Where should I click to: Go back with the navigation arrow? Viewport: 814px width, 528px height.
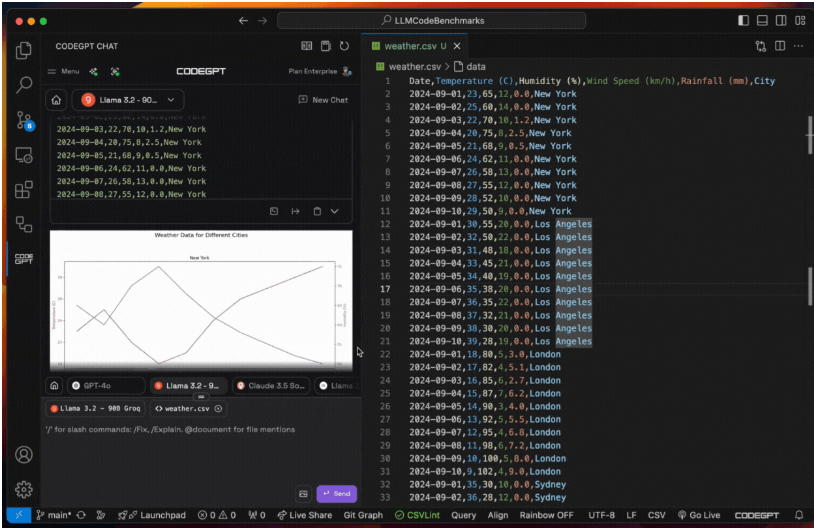[x=243, y=21]
